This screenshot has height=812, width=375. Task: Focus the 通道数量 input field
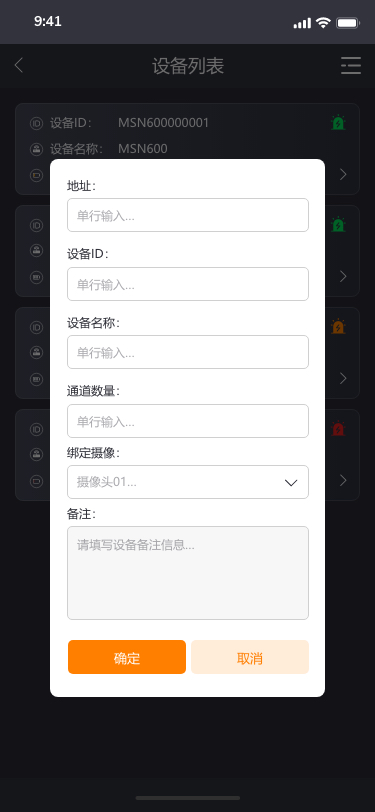pos(188,421)
